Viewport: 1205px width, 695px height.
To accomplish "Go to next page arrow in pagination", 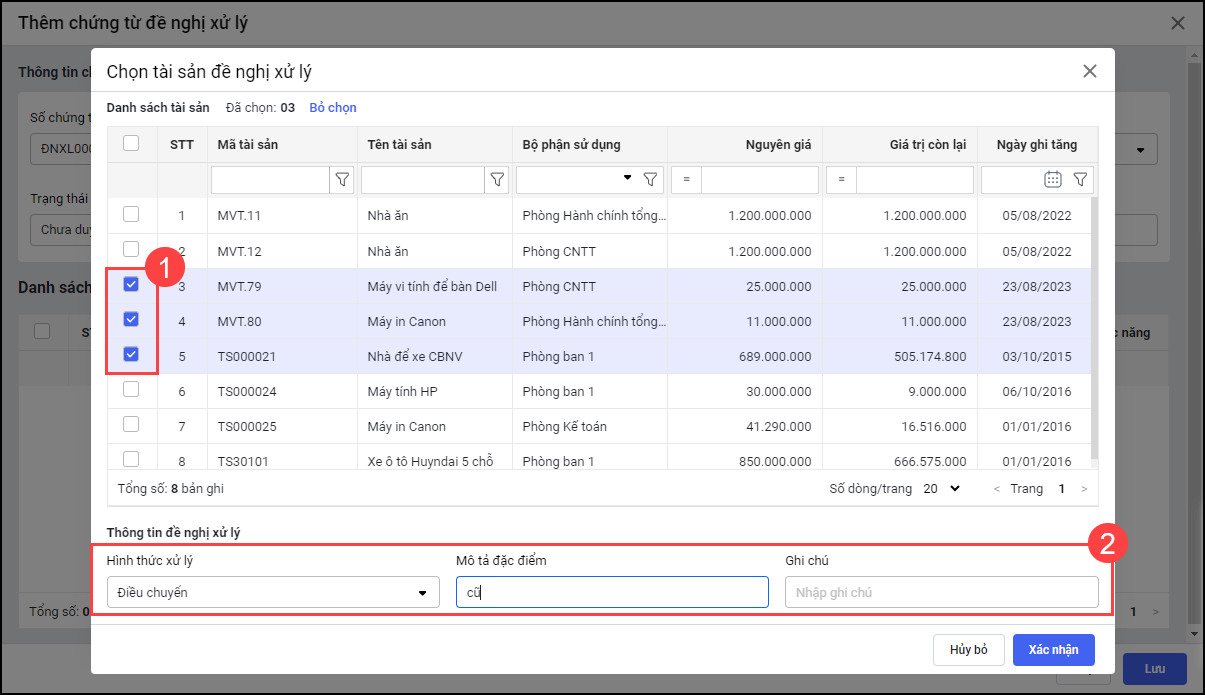I will (1083, 489).
